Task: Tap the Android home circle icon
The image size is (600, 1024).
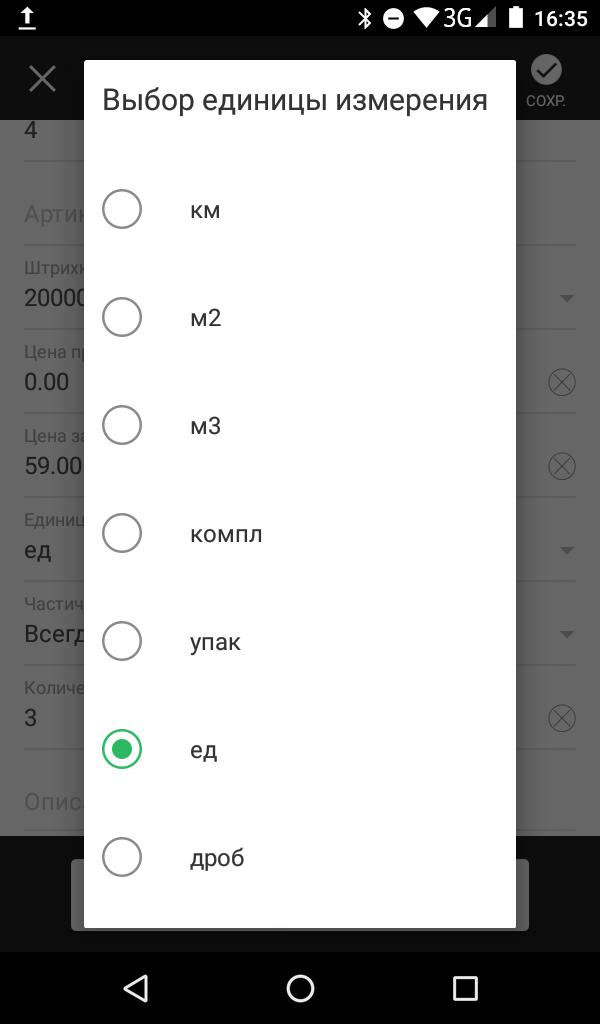Action: (x=300, y=988)
